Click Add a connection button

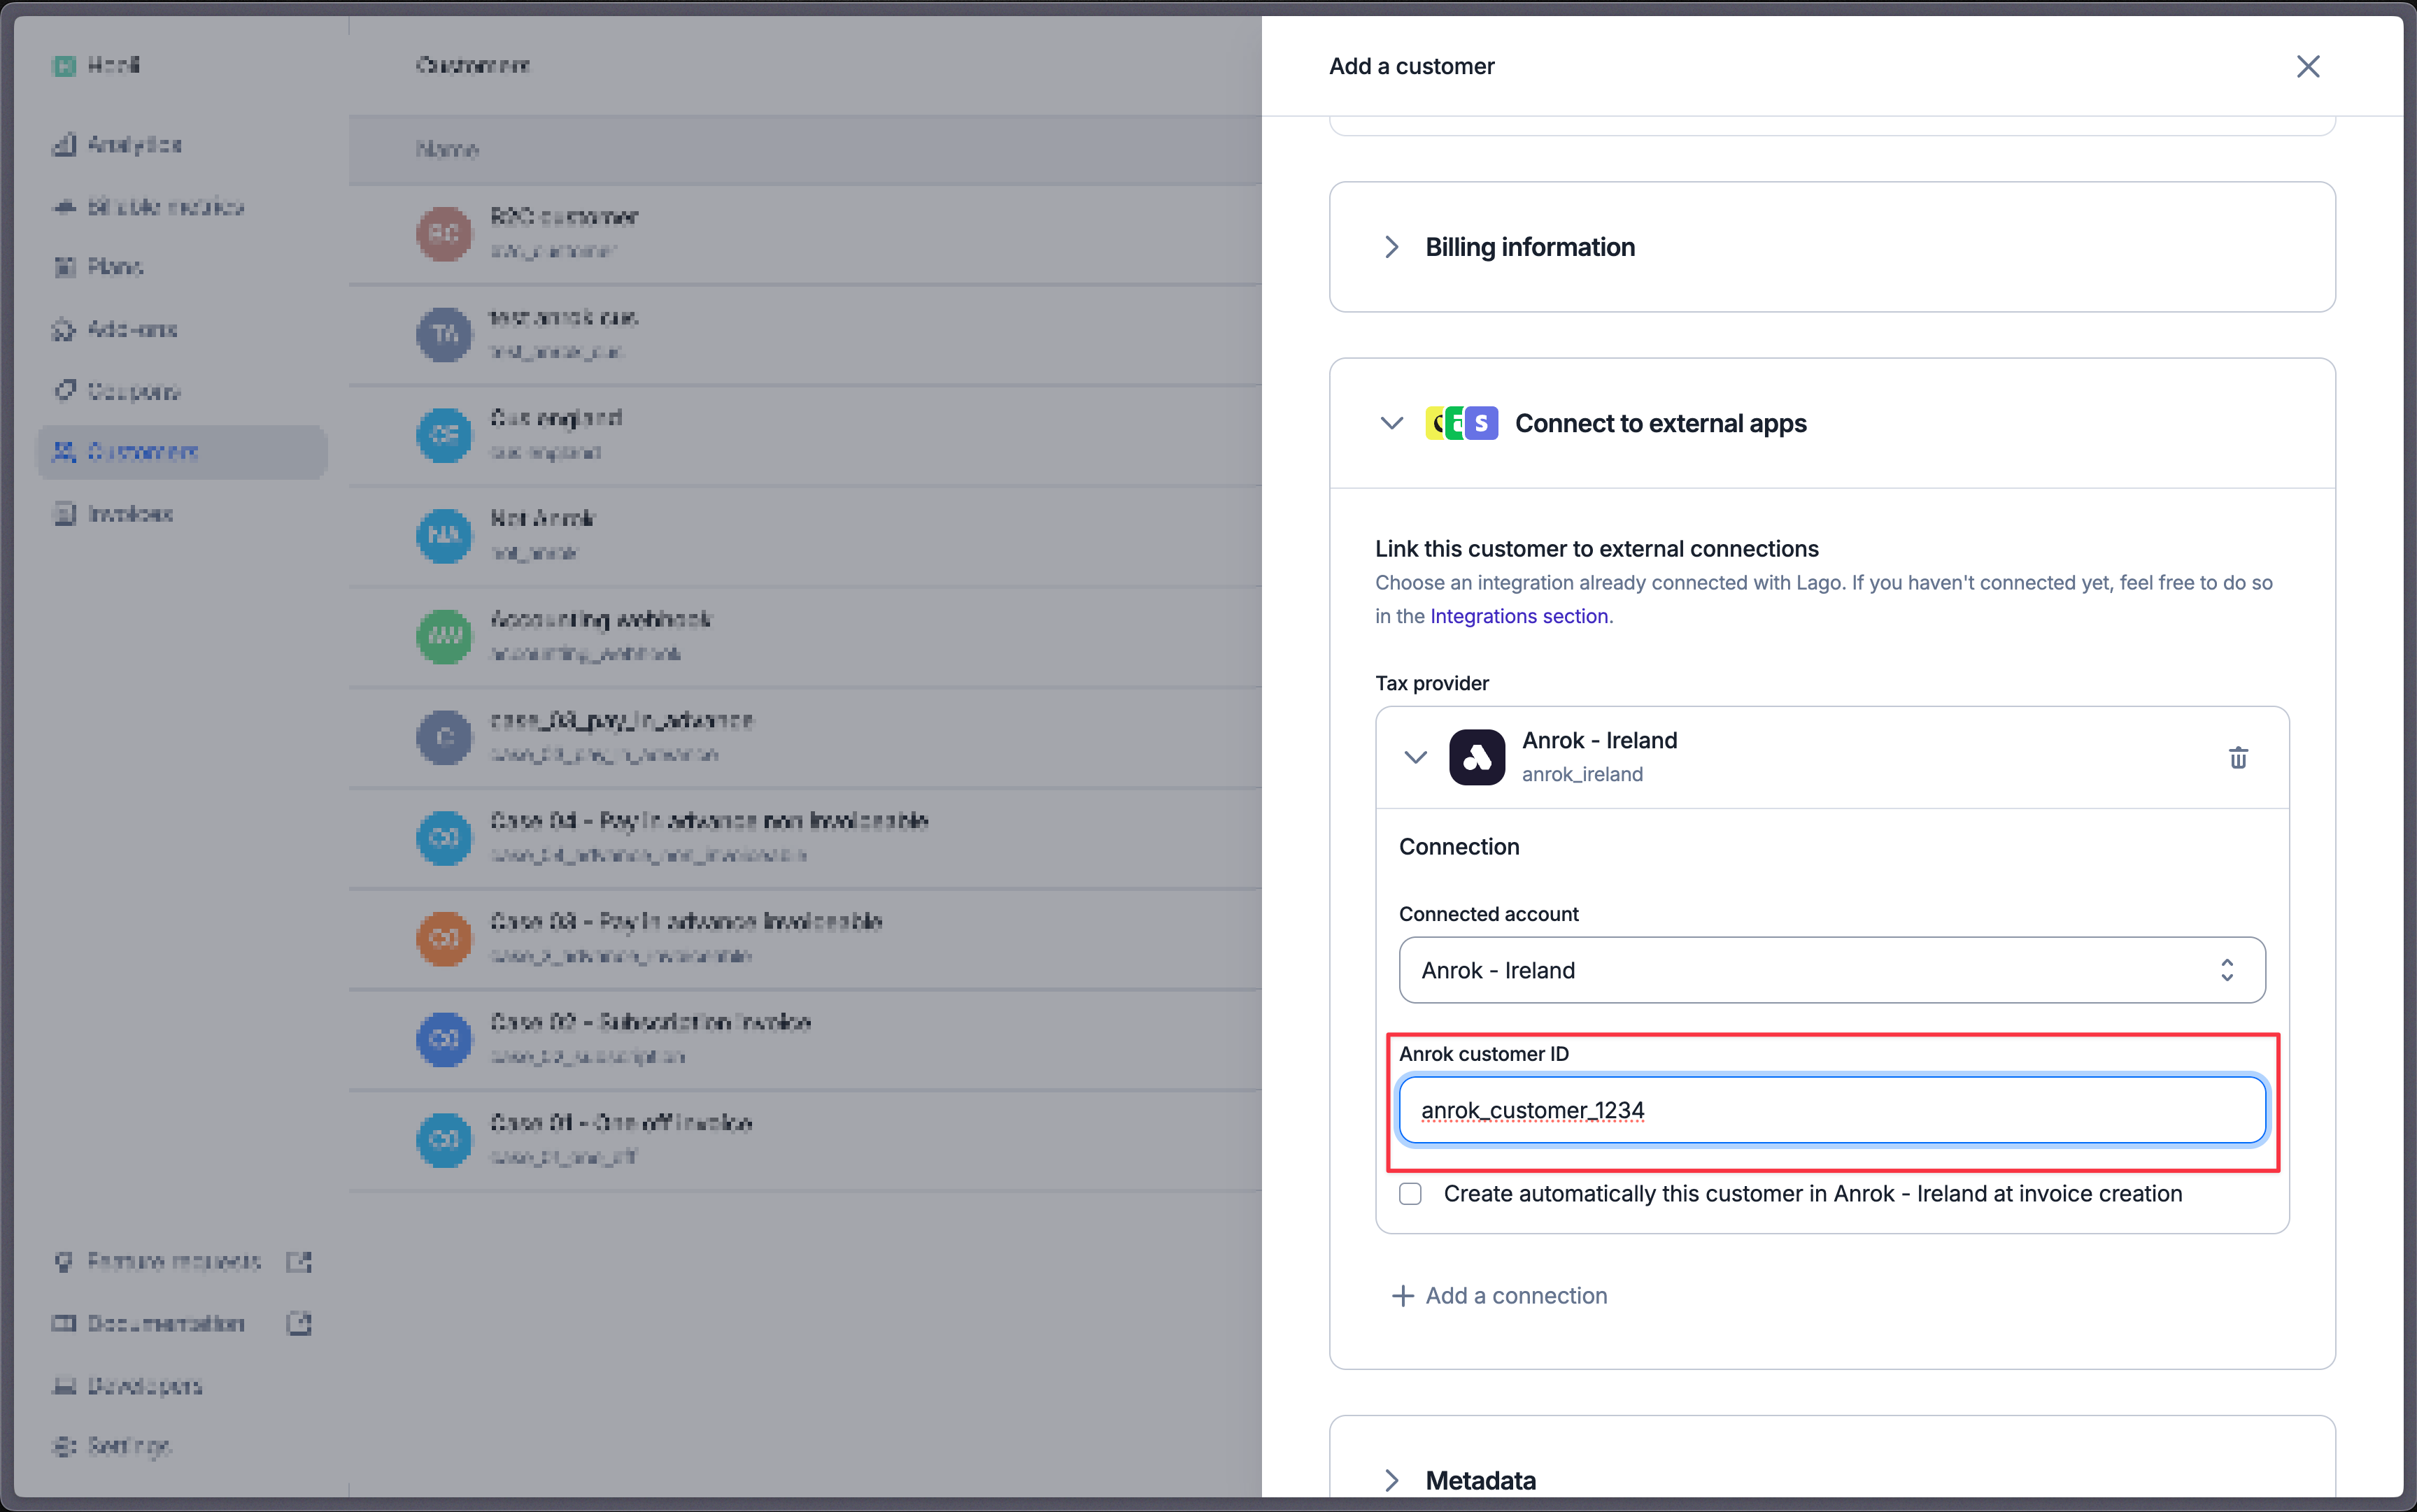point(1499,1296)
